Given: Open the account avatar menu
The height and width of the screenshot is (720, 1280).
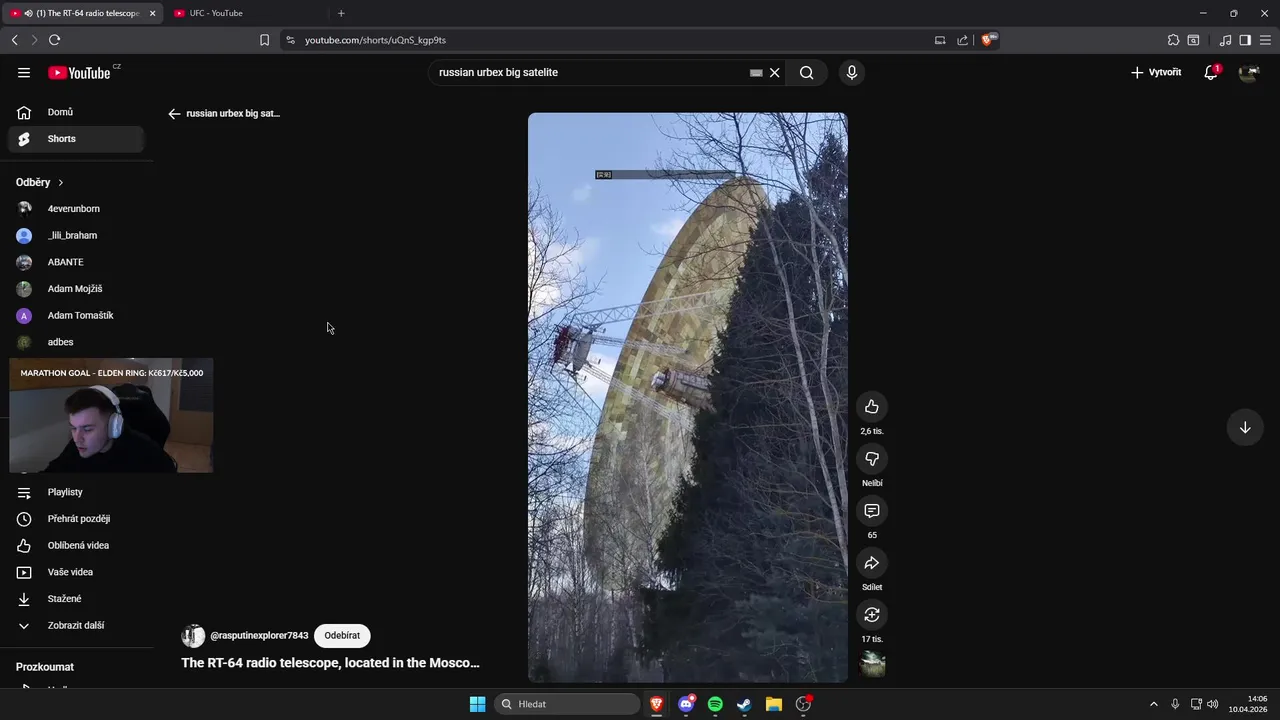Looking at the screenshot, I should click(x=1249, y=72).
